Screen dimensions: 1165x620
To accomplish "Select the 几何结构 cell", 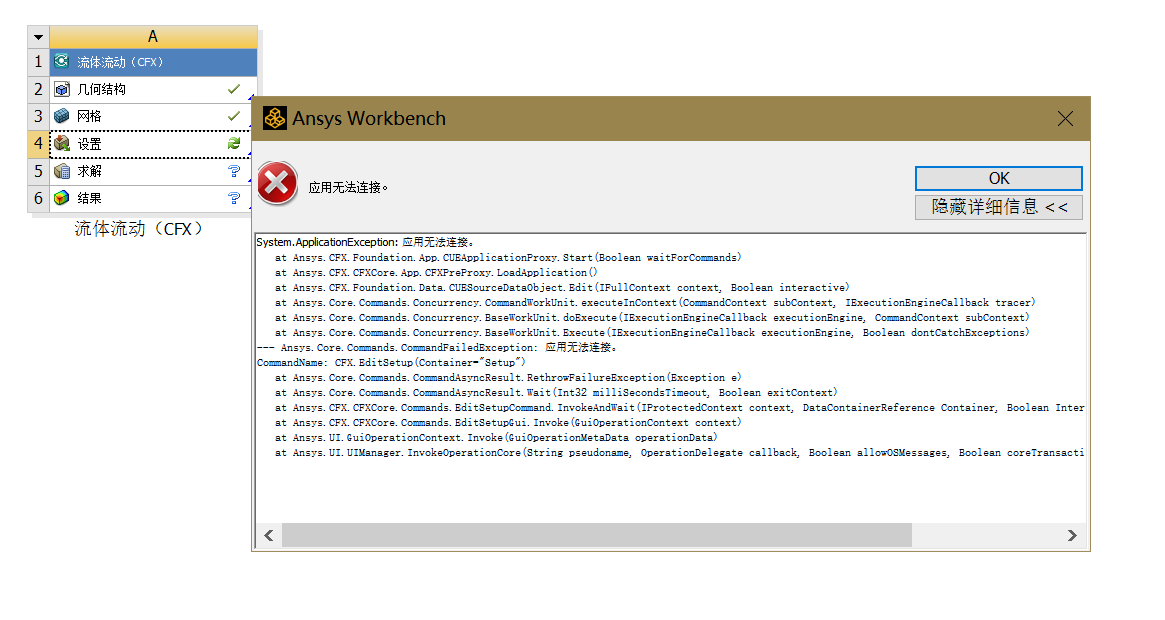I will point(153,89).
